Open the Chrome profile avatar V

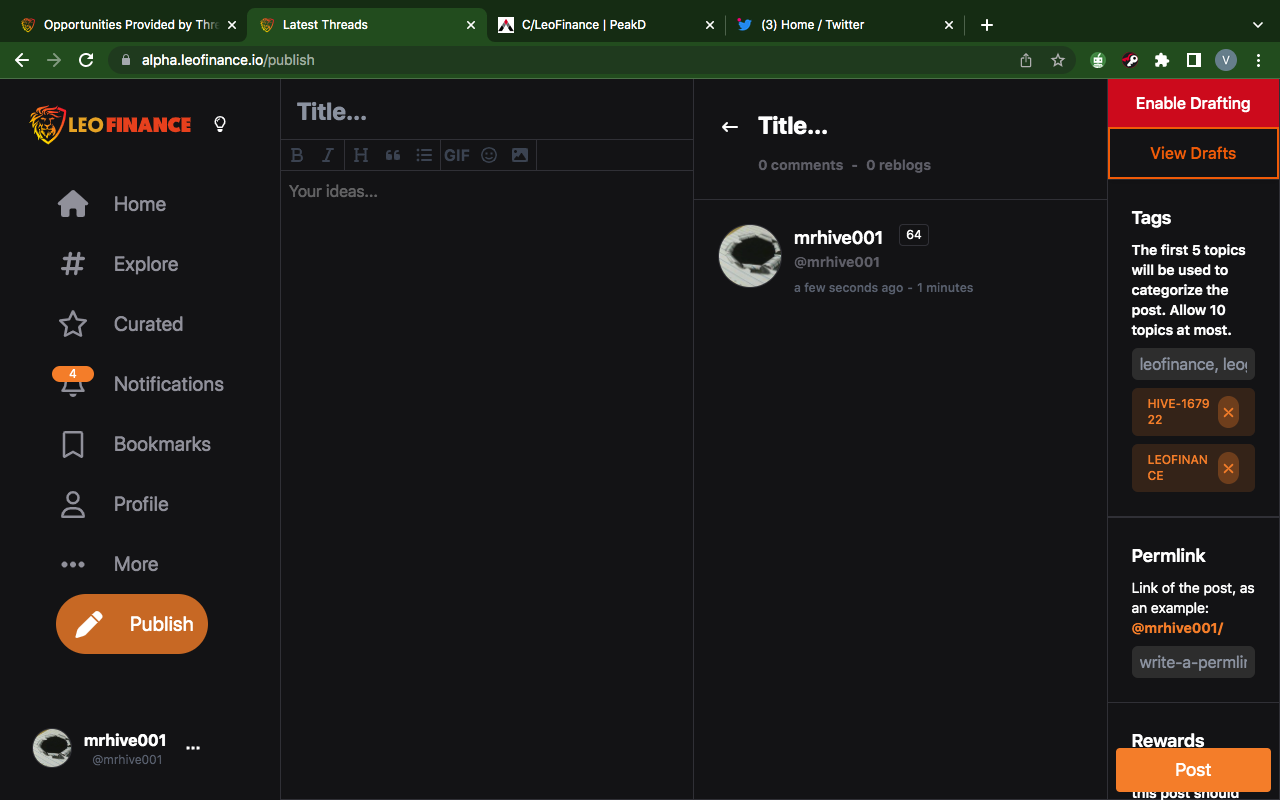pos(1226,60)
